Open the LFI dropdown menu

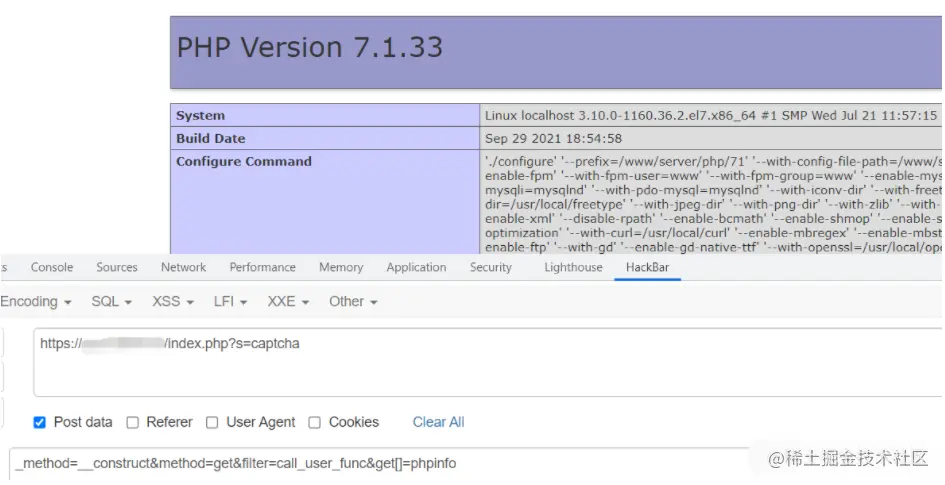(230, 302)
